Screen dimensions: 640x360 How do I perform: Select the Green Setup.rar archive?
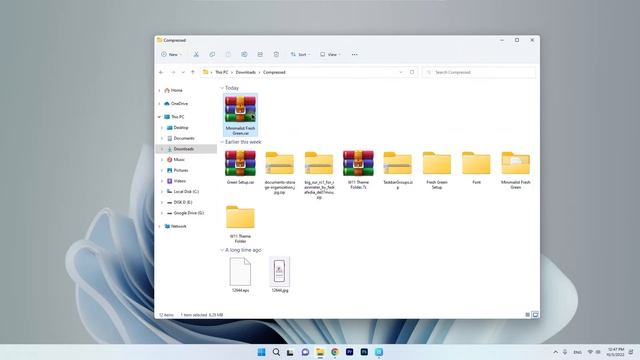(x=240, y=167)
